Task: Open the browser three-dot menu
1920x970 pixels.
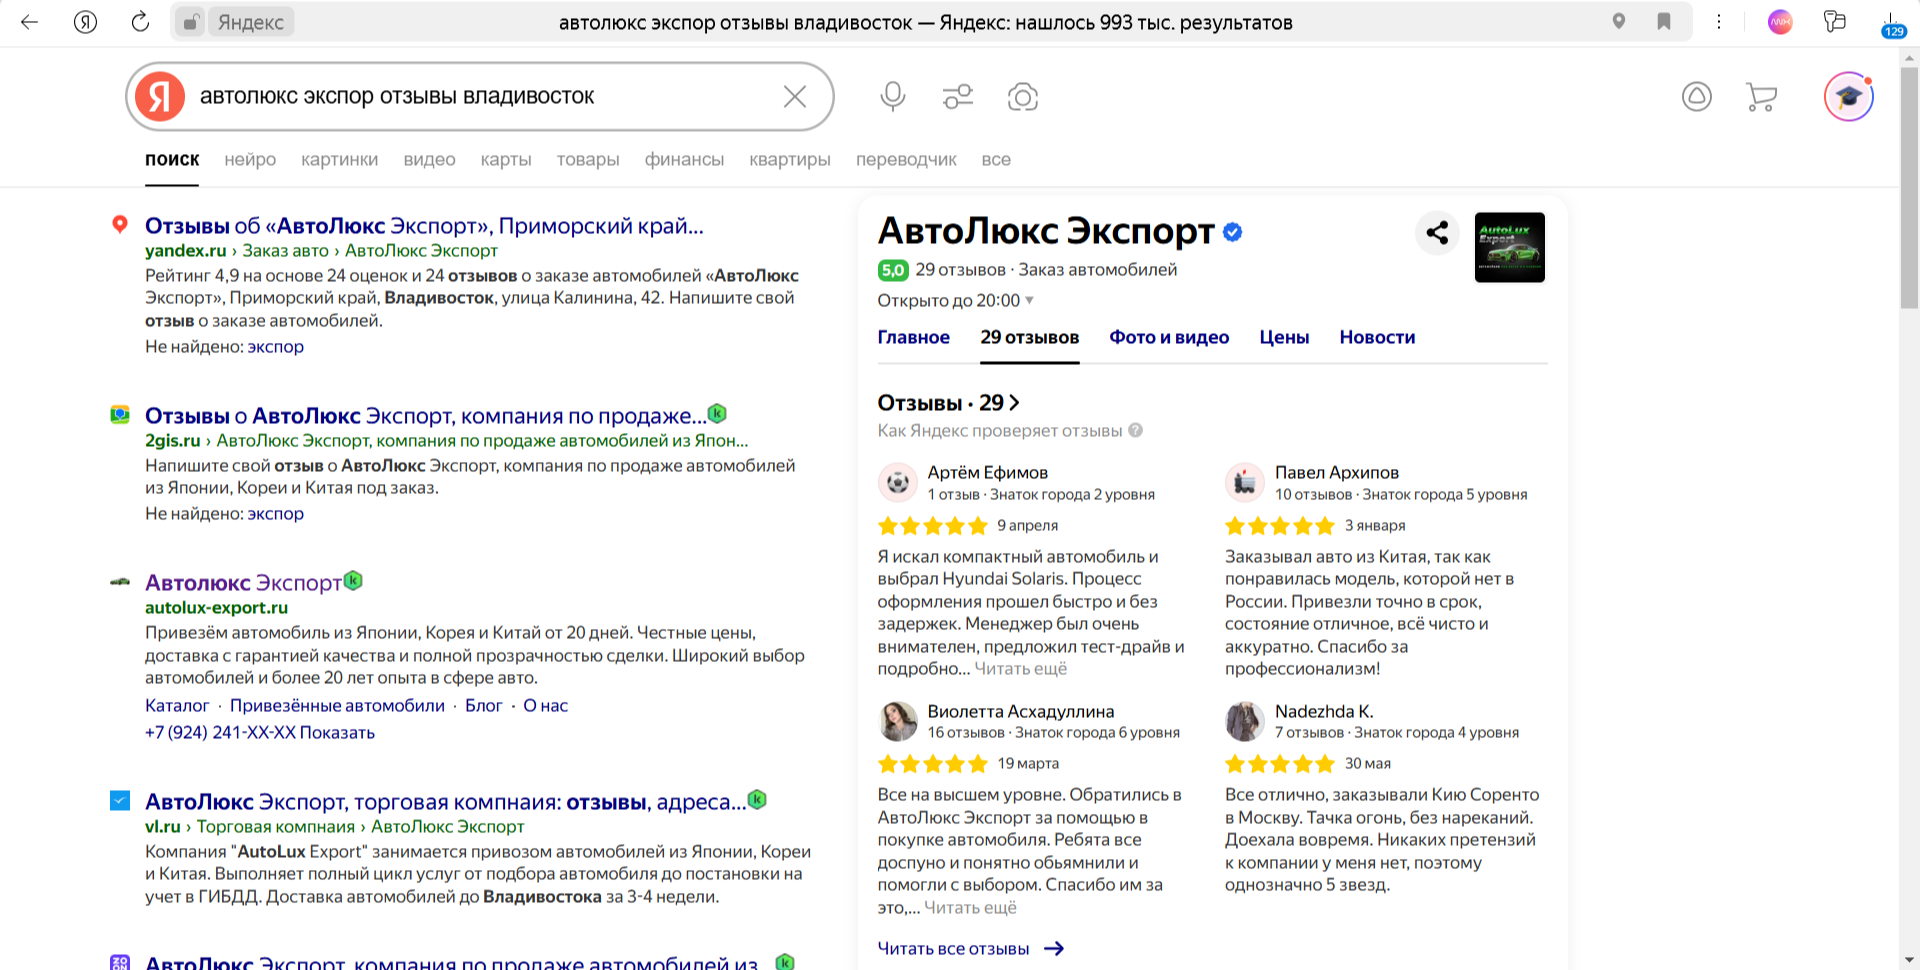Action: tap(1719, 22)
